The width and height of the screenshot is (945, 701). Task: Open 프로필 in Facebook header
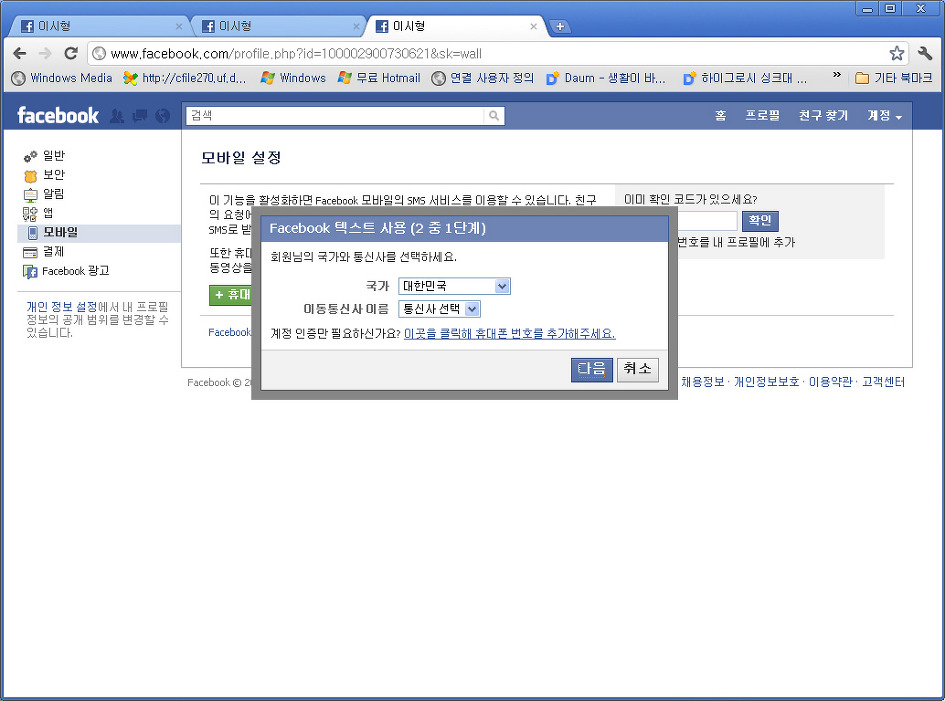tap(762, 115)
